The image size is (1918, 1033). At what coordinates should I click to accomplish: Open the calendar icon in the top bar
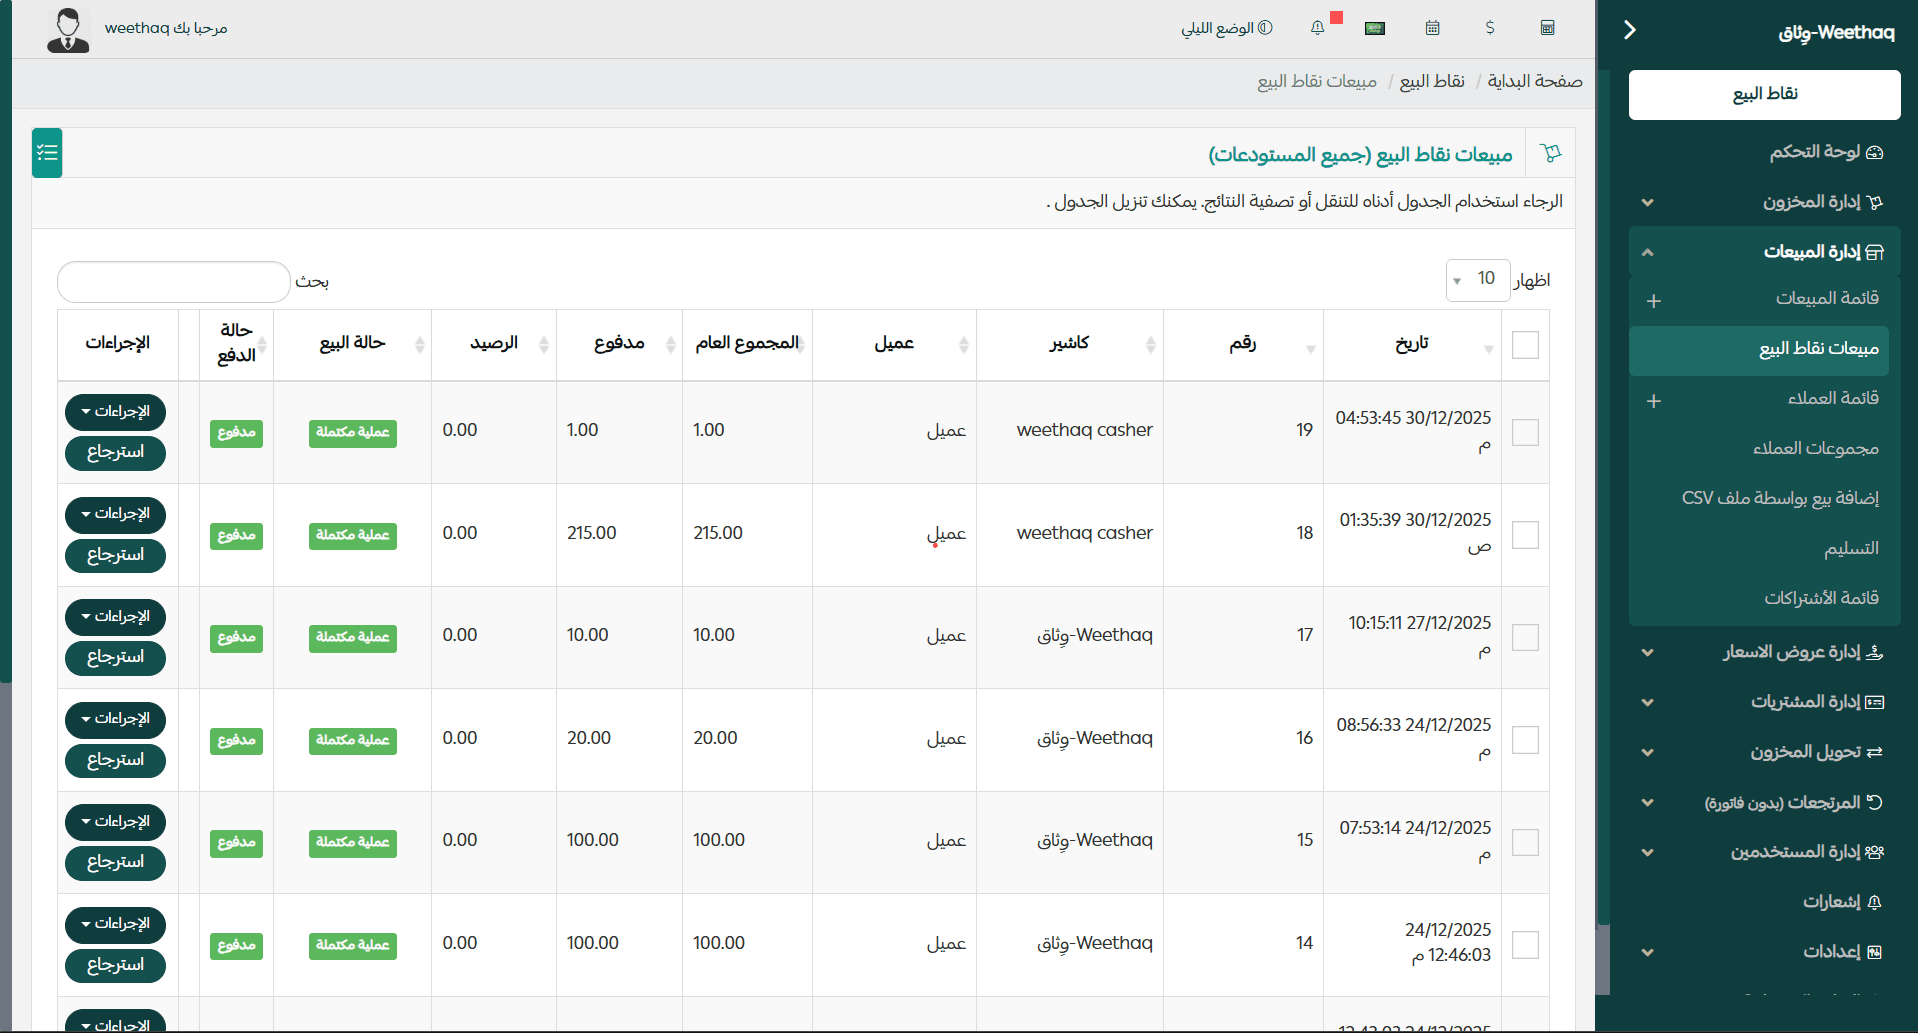point(1432,28)
